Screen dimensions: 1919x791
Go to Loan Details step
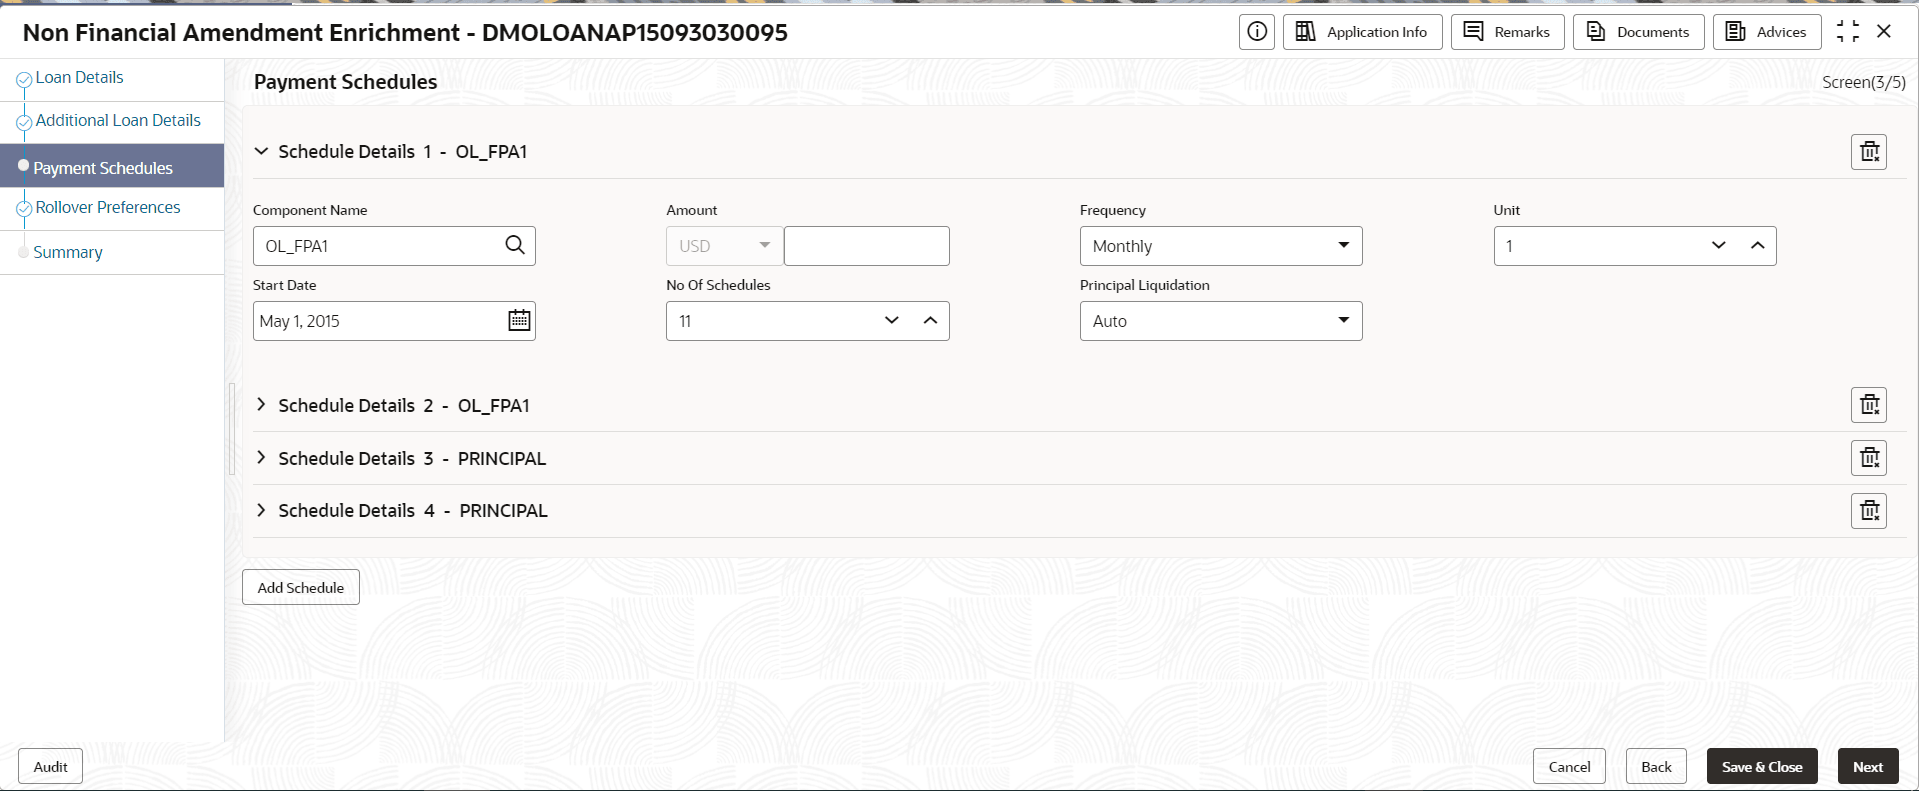coord(80,78)
